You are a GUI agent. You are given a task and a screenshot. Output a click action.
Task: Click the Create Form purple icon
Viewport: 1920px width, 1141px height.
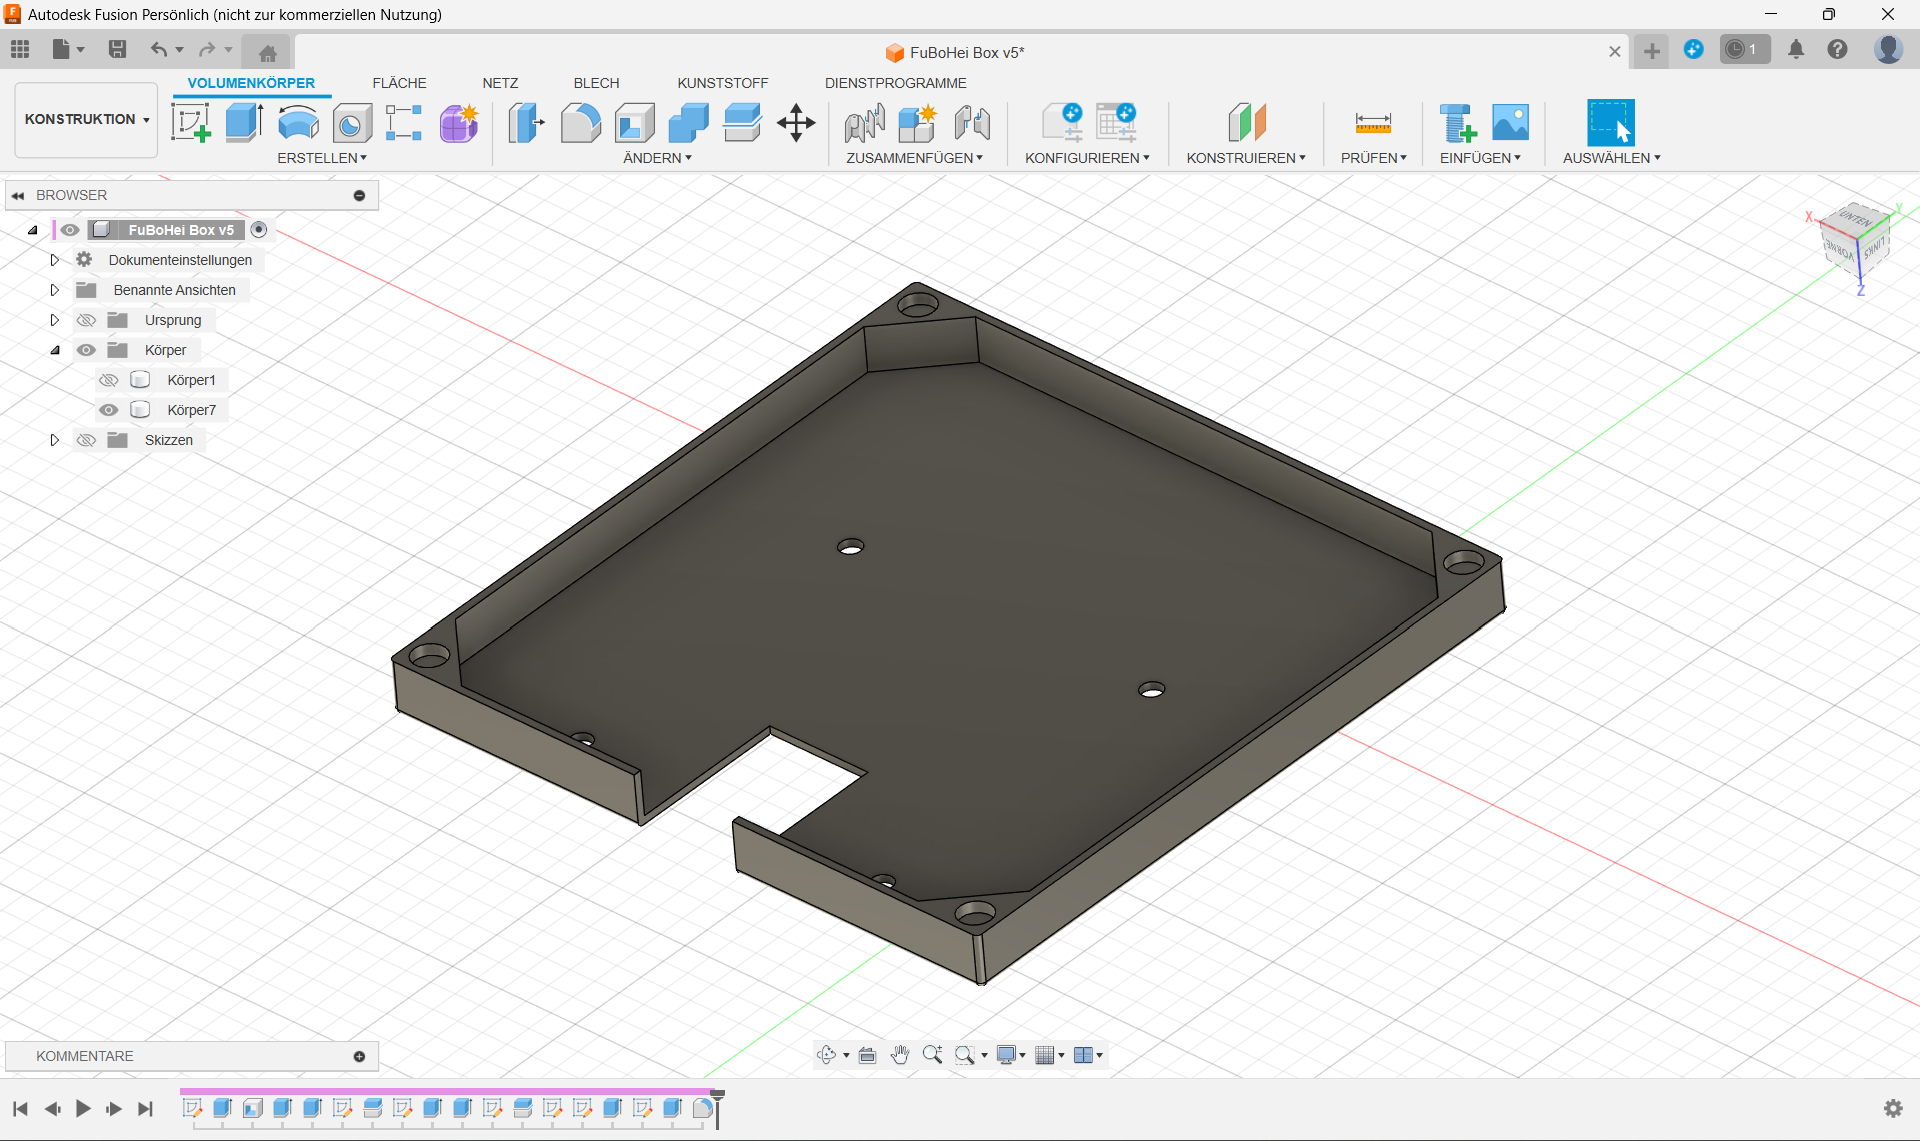(459, 123)
